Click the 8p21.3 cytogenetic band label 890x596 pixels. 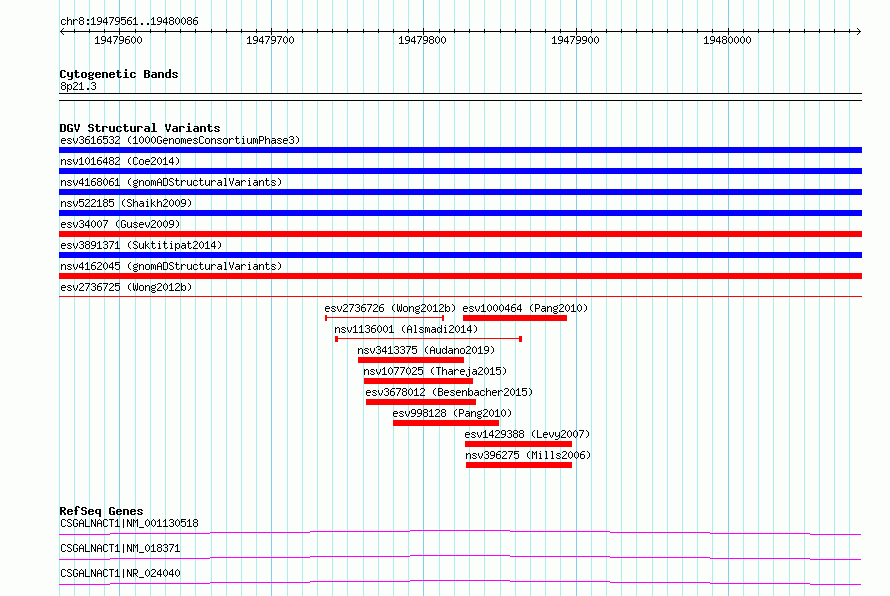[78, 86]
